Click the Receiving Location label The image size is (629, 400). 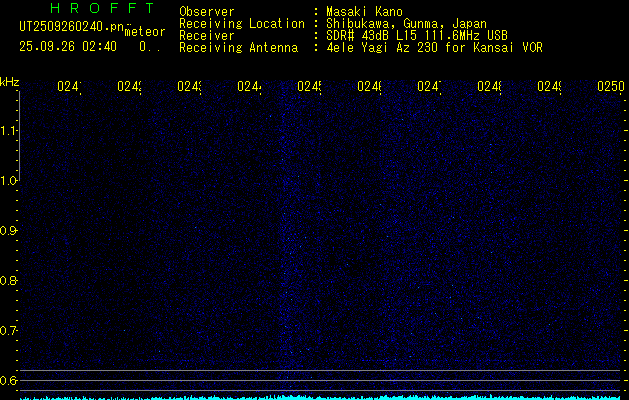tap(242, 24)
